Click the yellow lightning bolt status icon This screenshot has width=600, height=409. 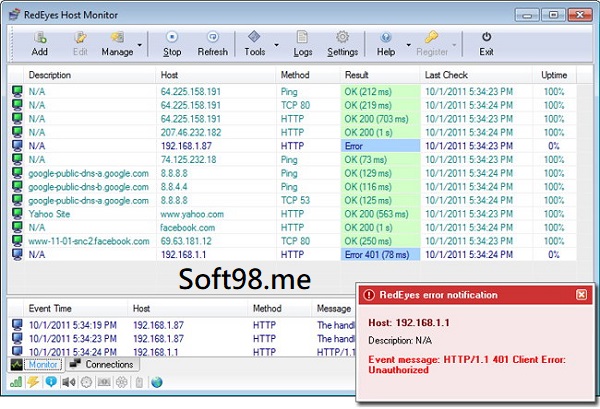click(33, 382)
